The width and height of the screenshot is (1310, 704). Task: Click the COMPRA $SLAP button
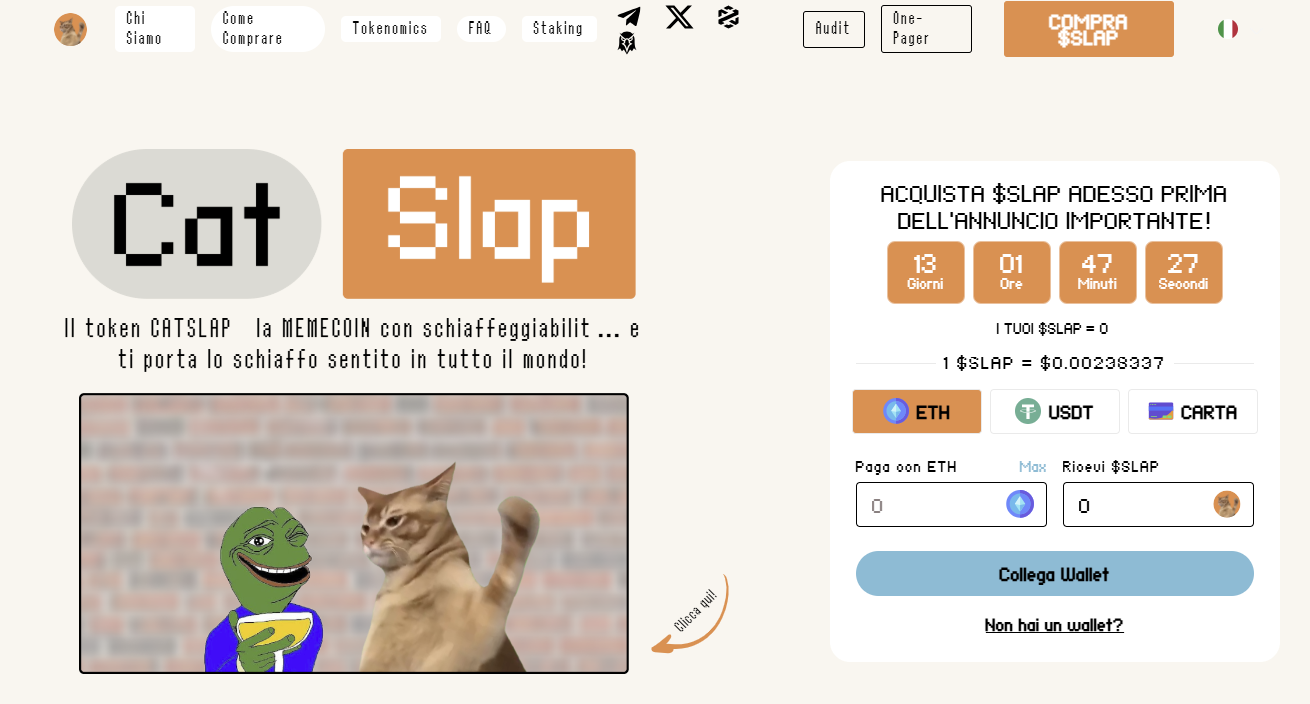tap(1089, 29)
